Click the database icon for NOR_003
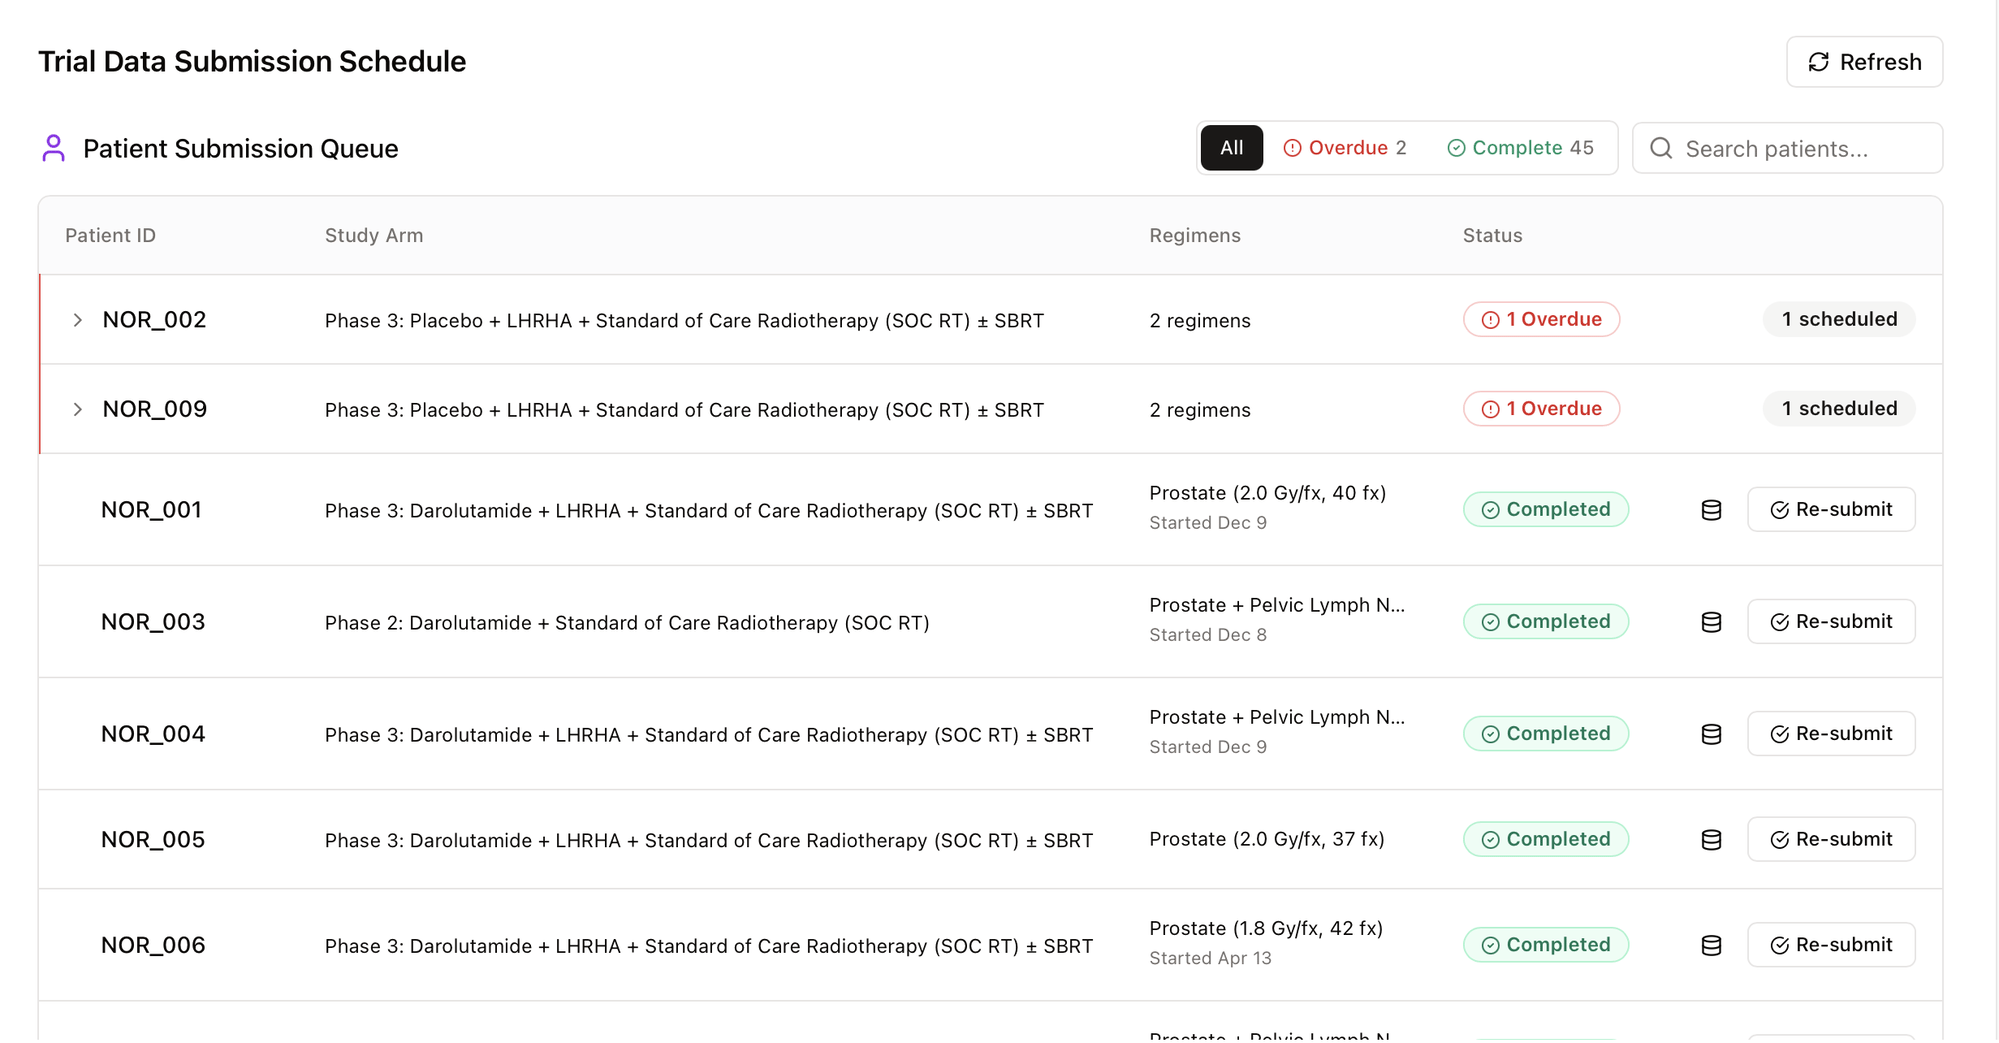 click(x=1711, y=622)
